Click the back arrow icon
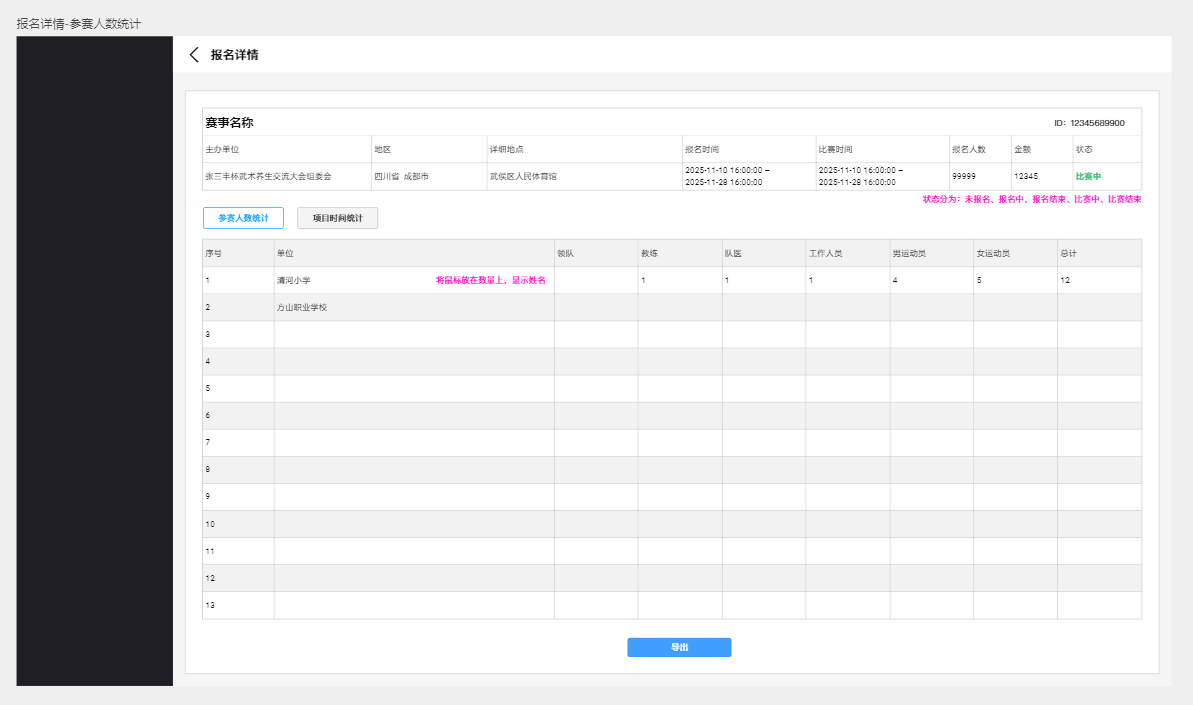This screenshot has width=1193, height=705. coord(194,55)
